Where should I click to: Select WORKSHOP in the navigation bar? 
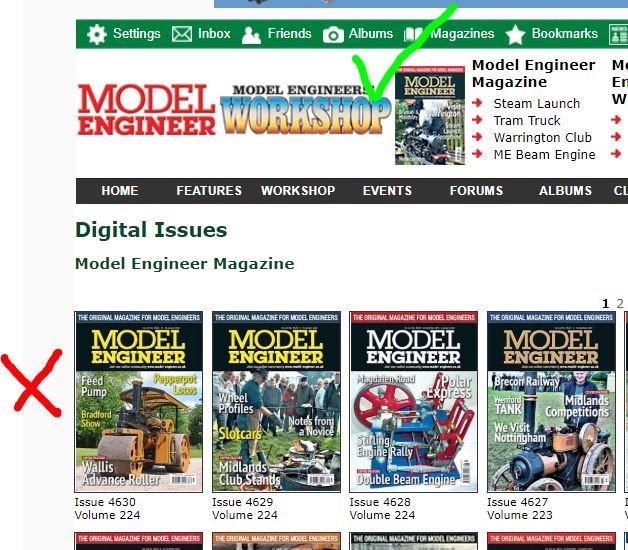point(298,191)
